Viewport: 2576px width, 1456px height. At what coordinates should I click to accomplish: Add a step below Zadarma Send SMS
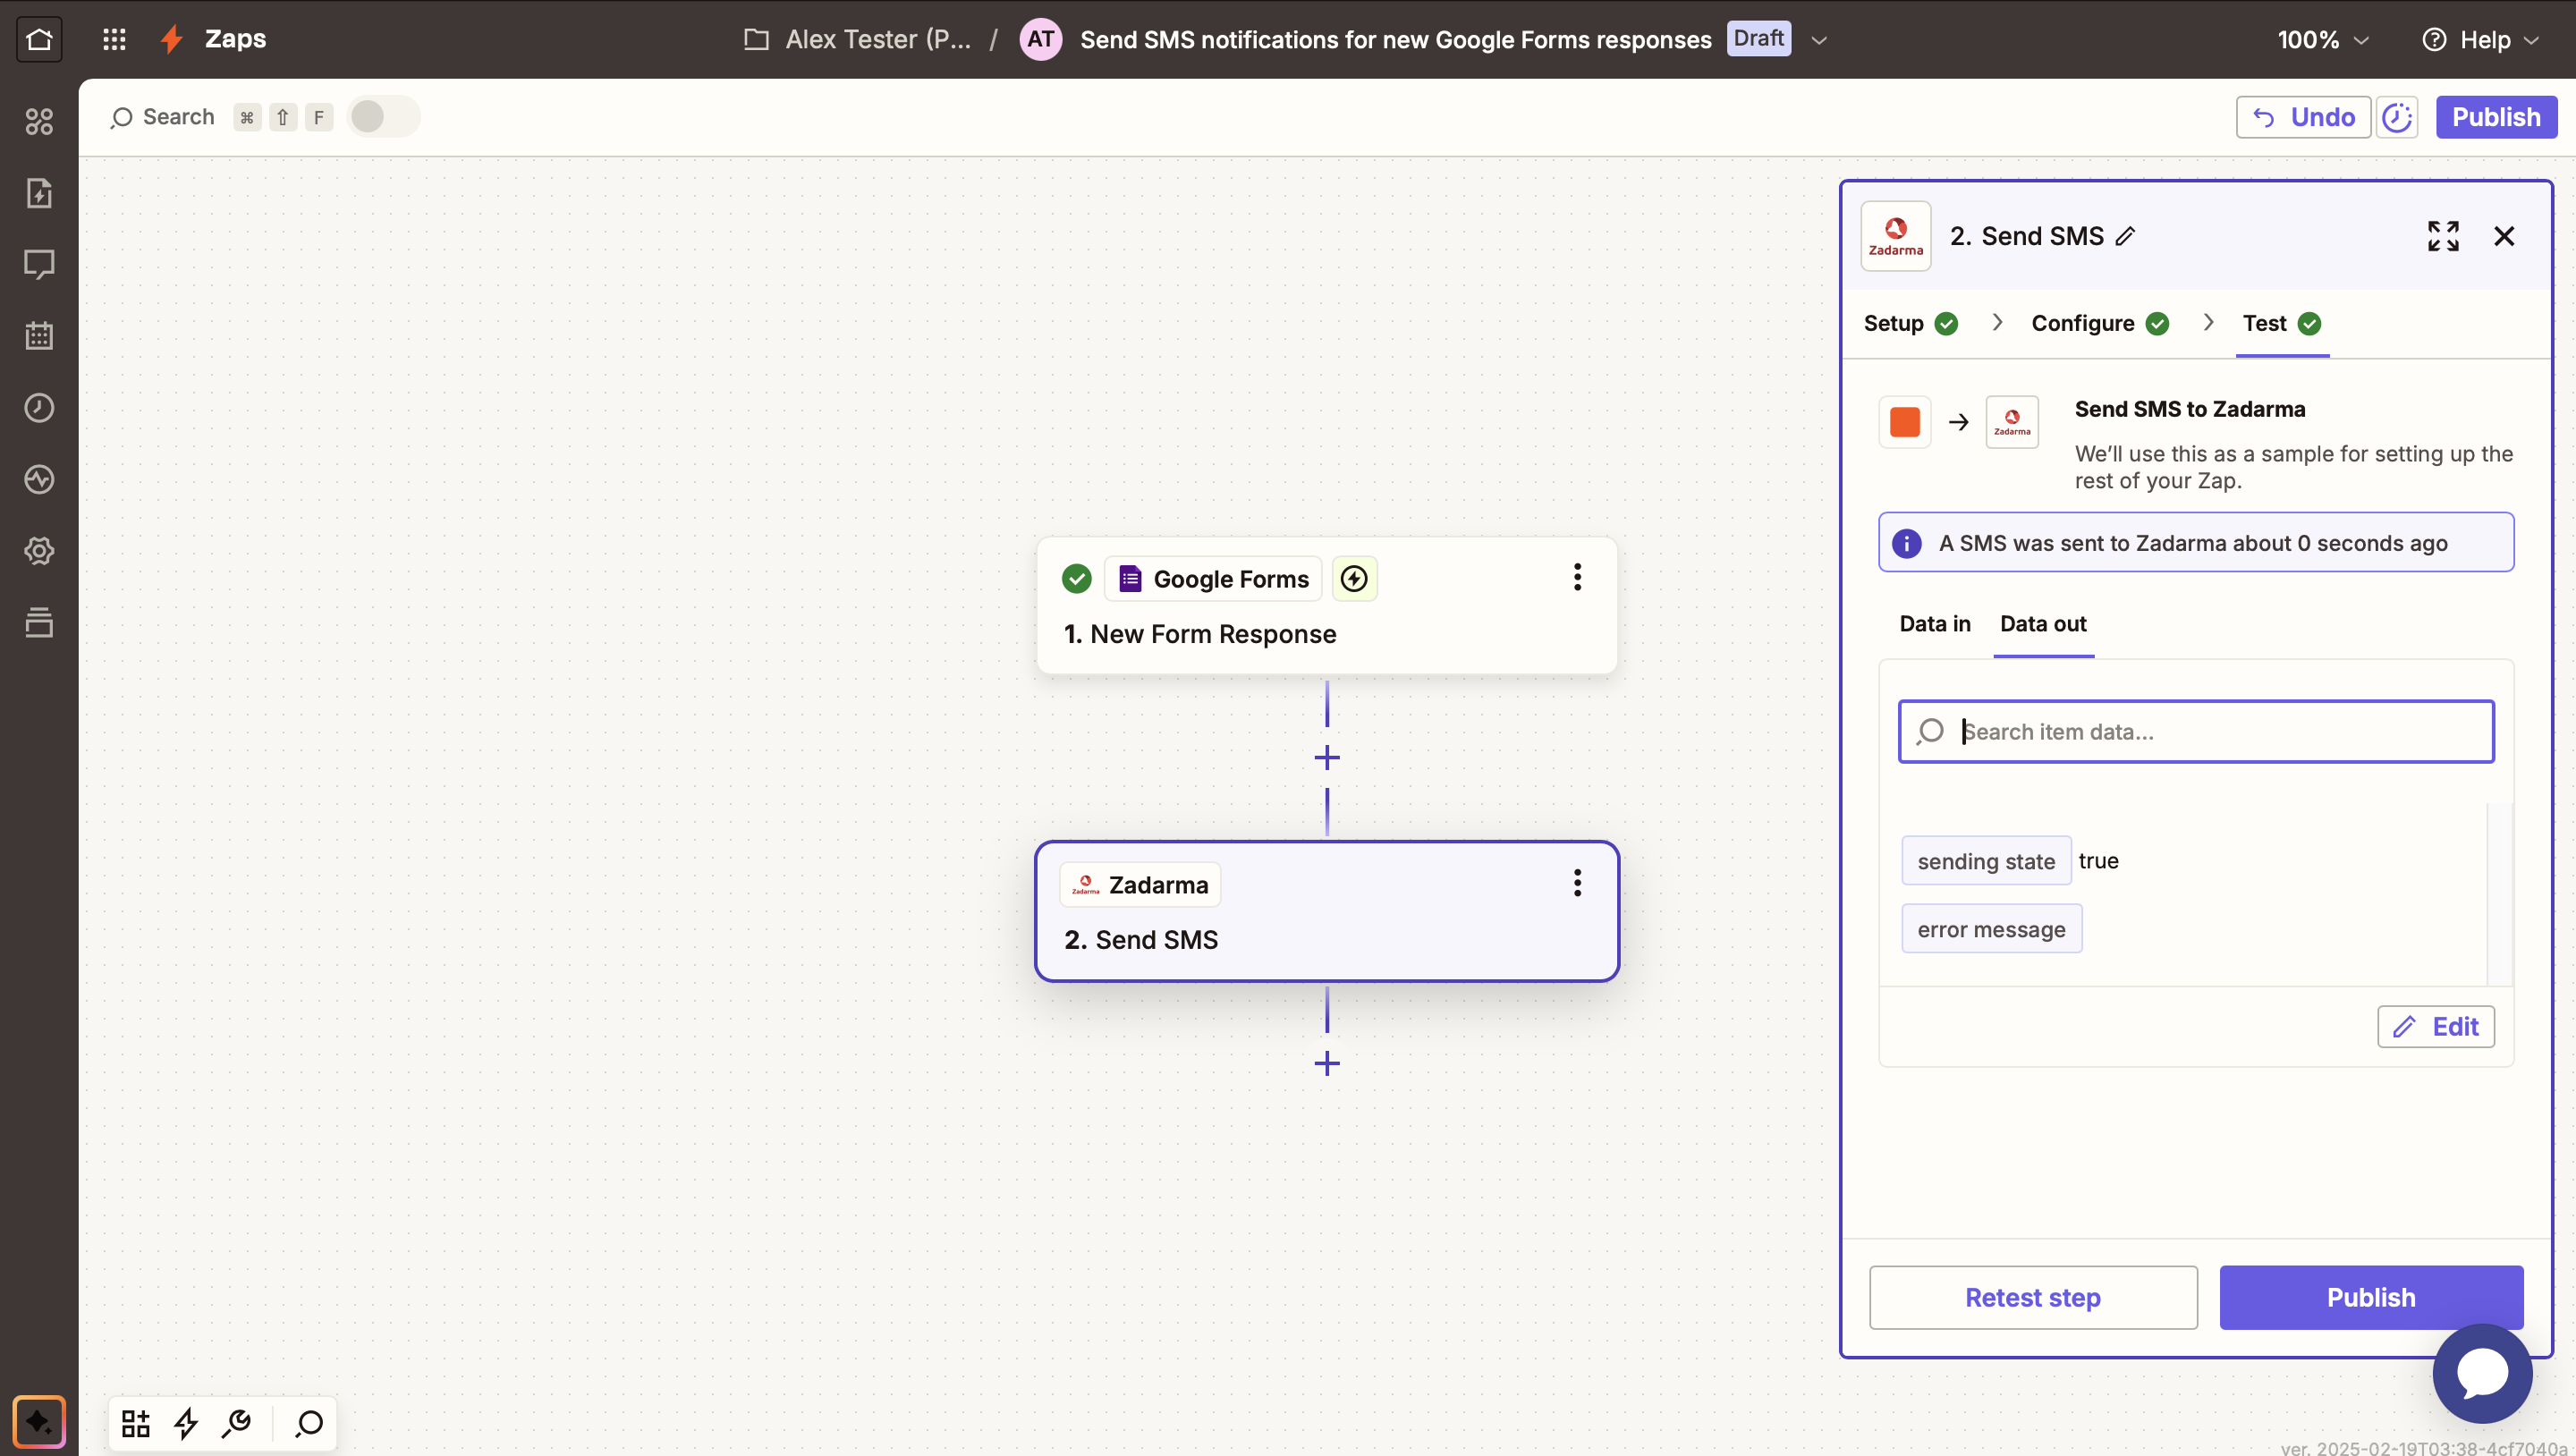click(1327, 1063)
